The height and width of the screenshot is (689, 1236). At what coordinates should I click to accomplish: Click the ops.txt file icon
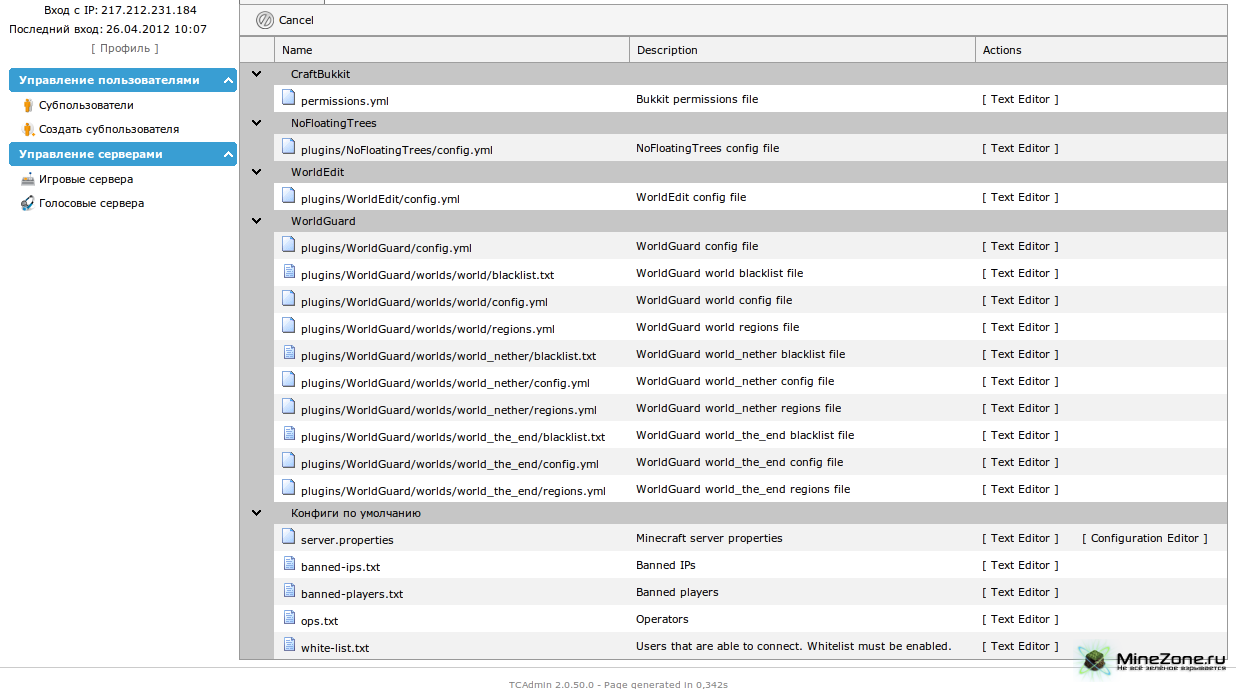click(x=289, y=618)
